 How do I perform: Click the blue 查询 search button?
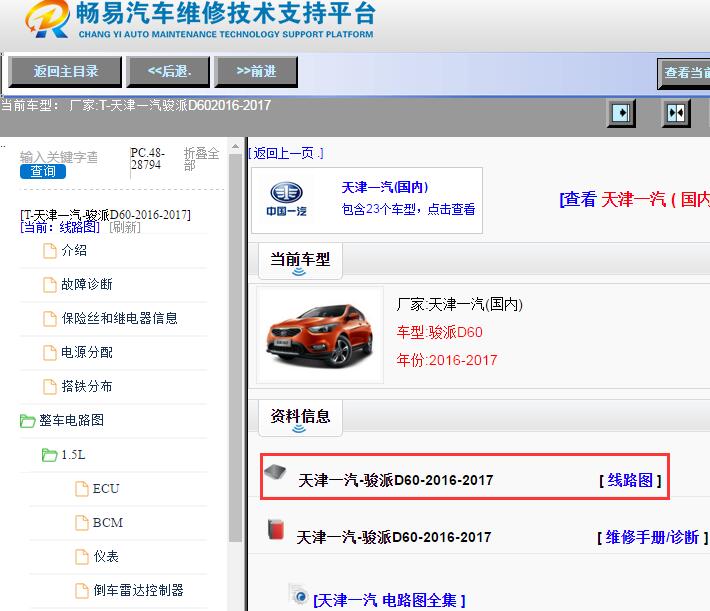tap(43, 172)
